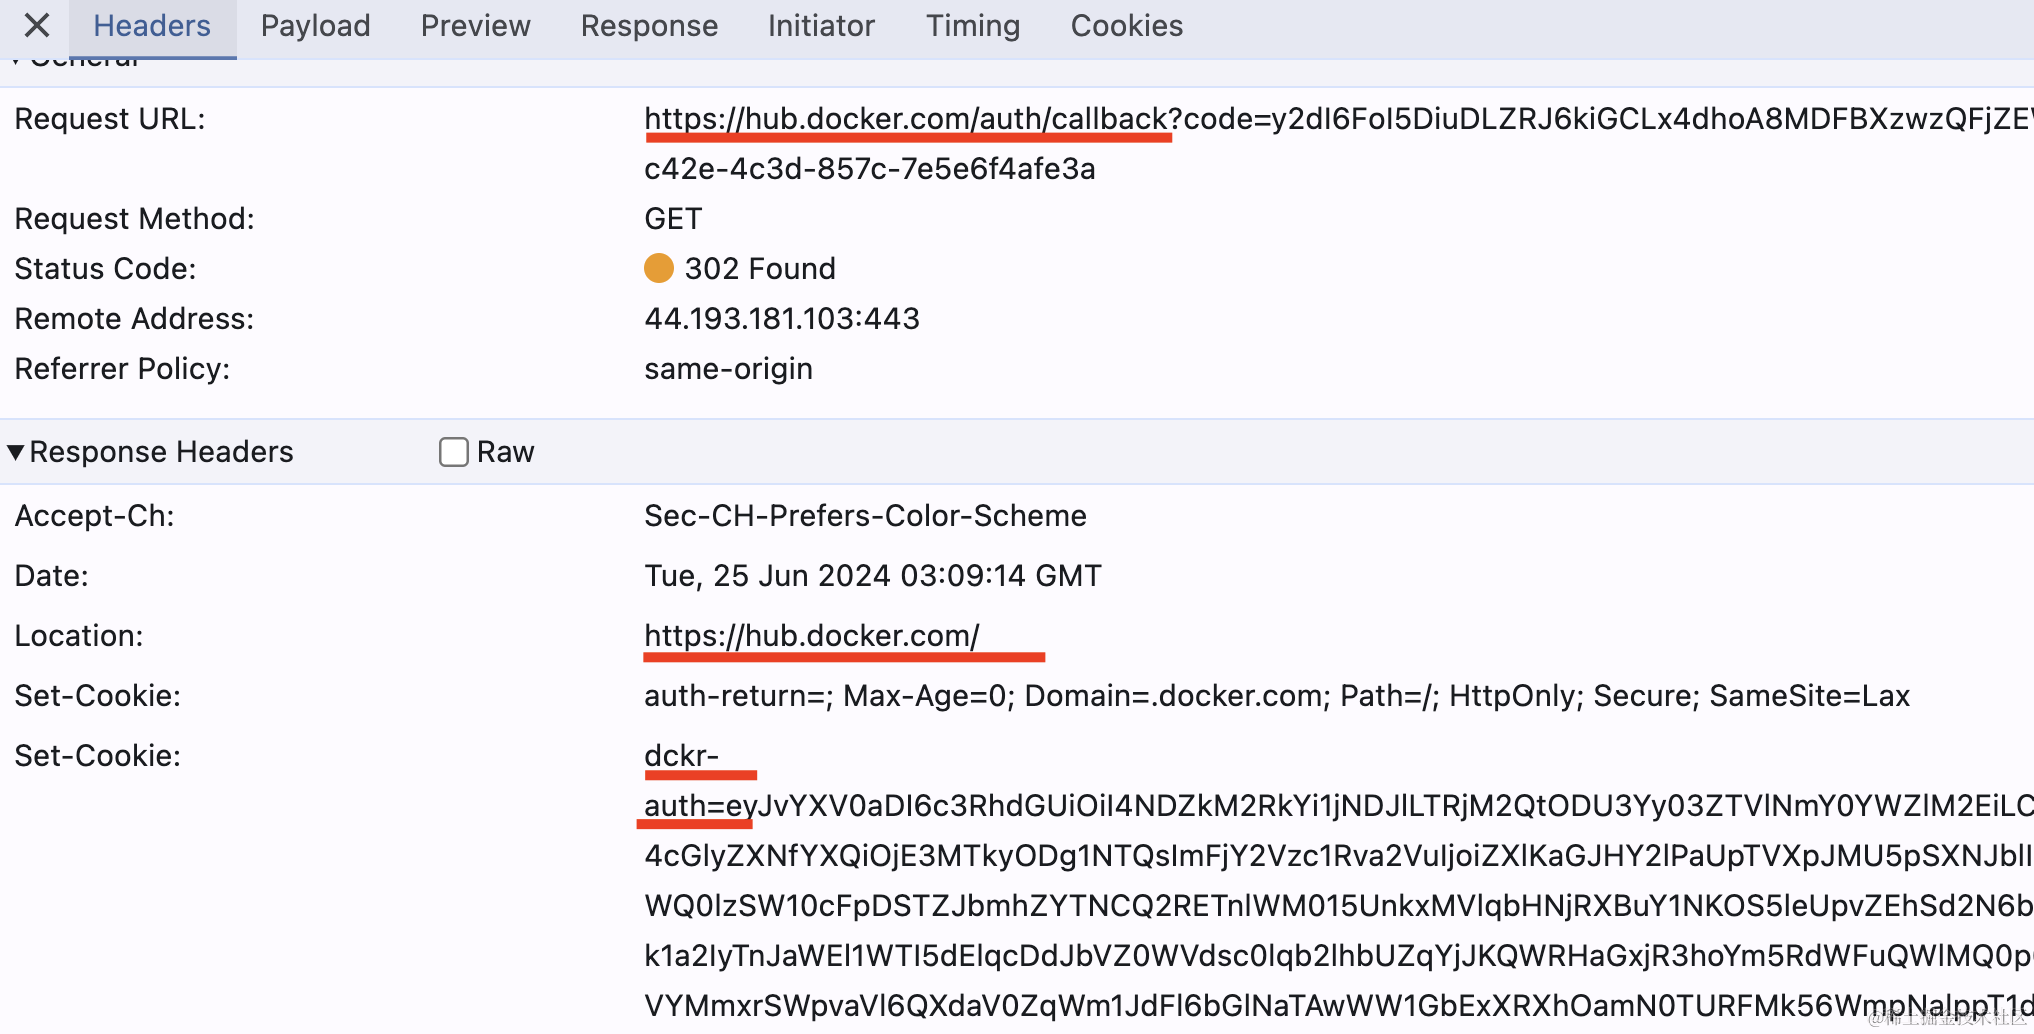Open the Timing tab
Image resolution: width=2034 pixels, height=1034 pixels.
(972, 26)
